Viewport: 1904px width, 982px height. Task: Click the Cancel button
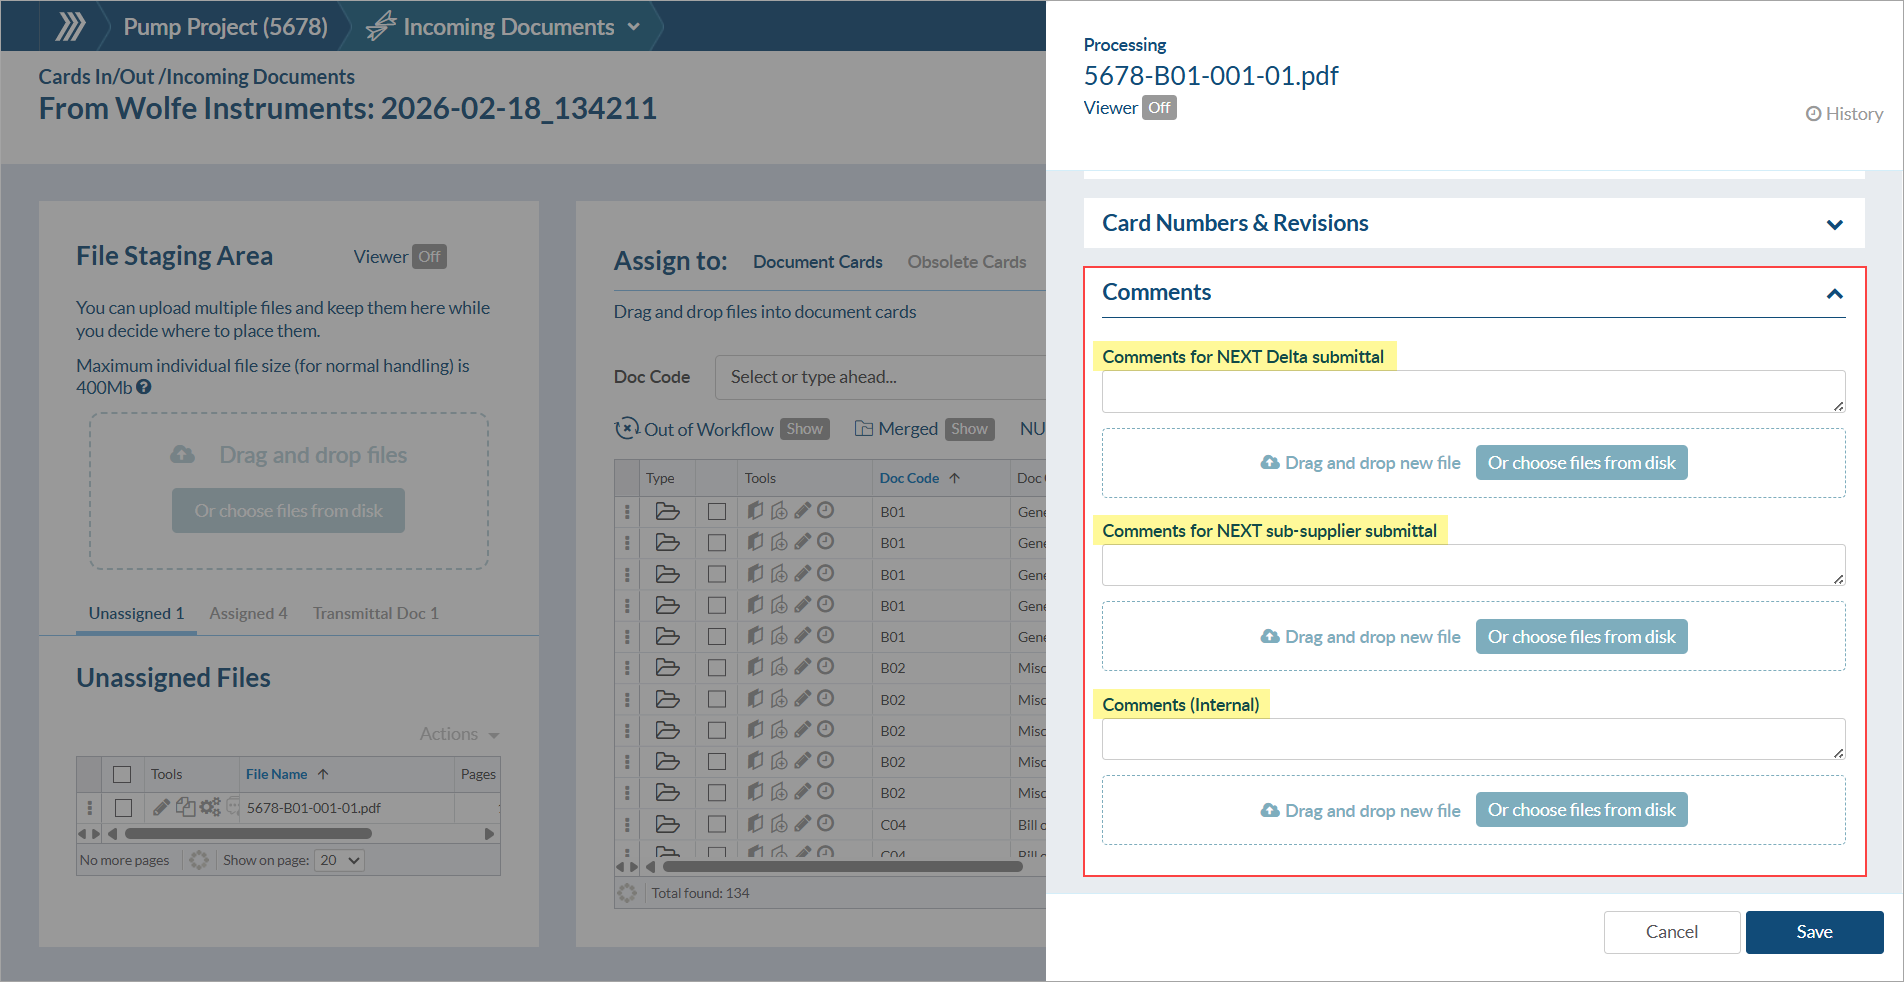tap(1672, 932)
